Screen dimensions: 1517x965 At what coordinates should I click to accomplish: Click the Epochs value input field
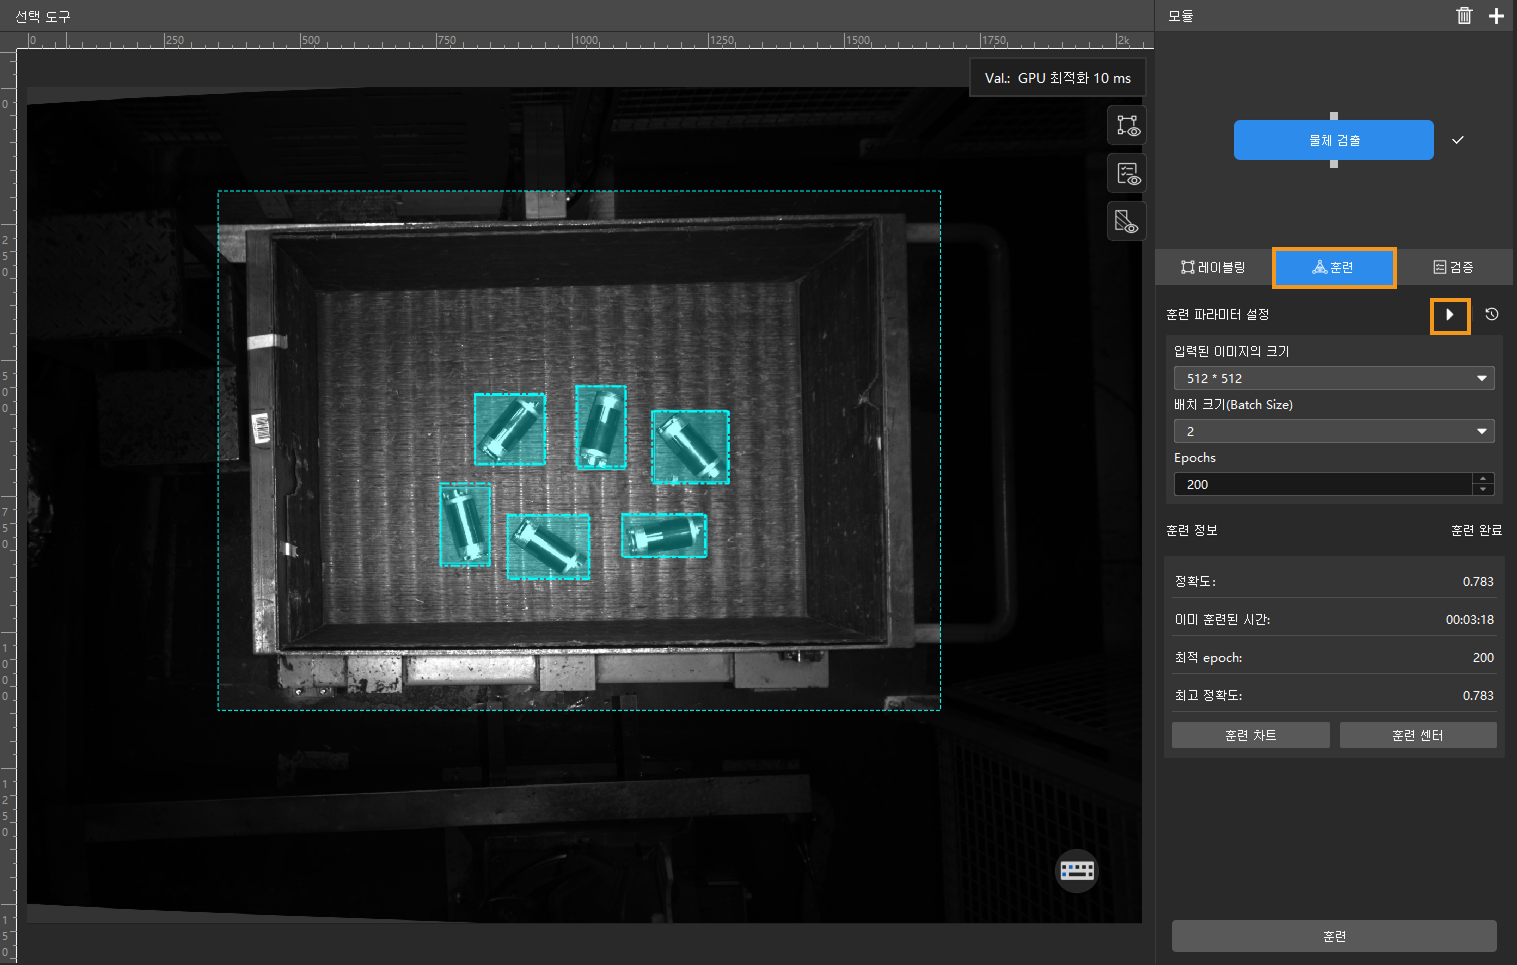tap(1320, 484)
